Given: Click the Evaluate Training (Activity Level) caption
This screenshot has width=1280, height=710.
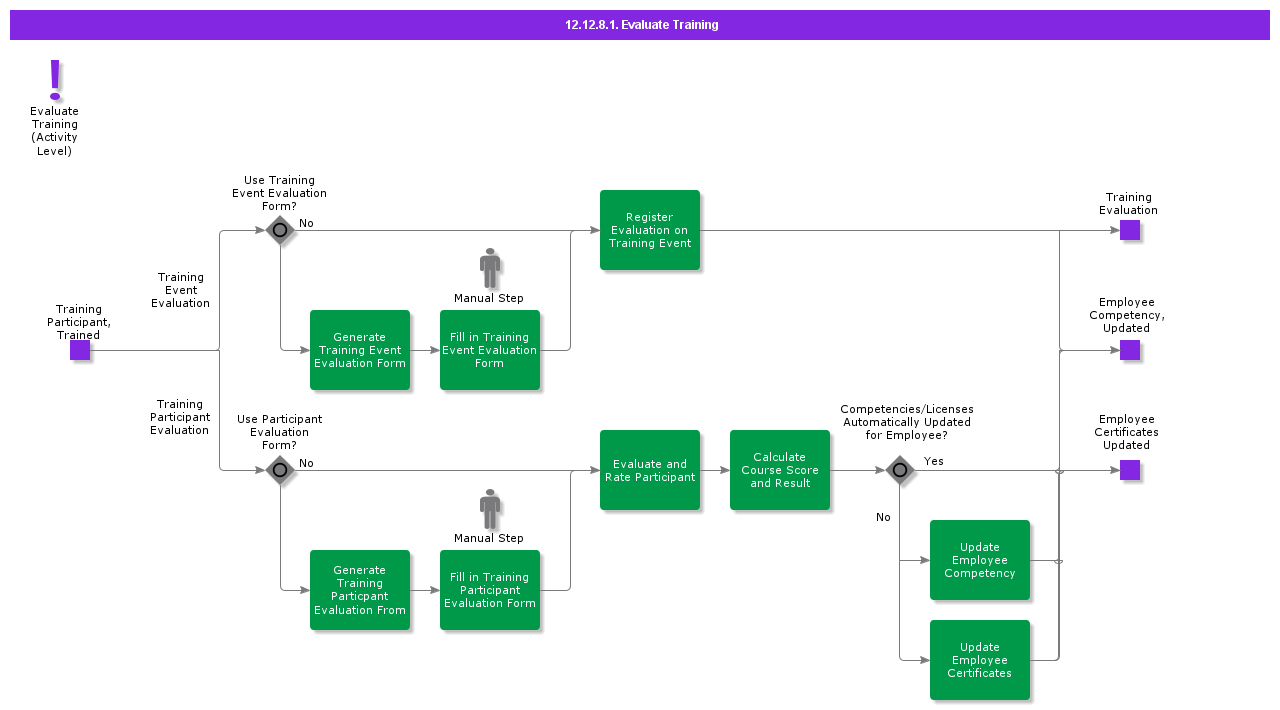Looking at the screenshot, I should (x=54, y=131).
